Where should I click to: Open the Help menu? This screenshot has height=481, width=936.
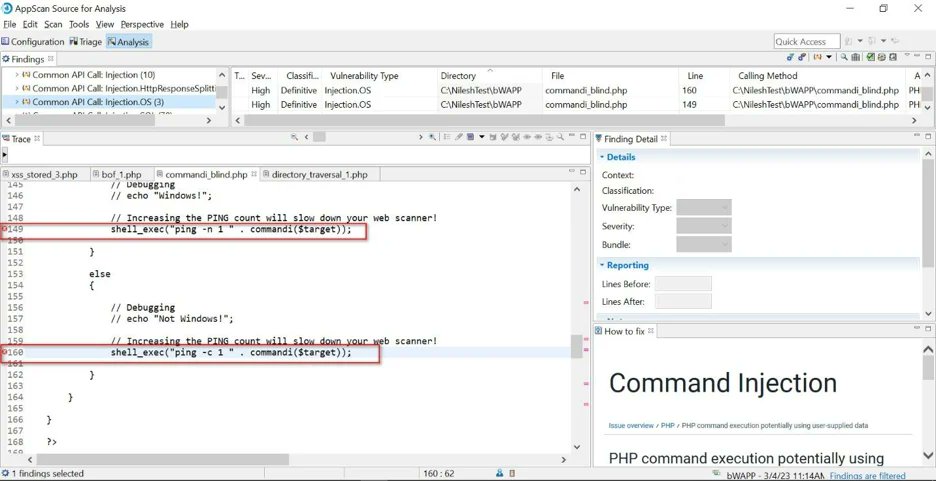(x=179, y=24)
